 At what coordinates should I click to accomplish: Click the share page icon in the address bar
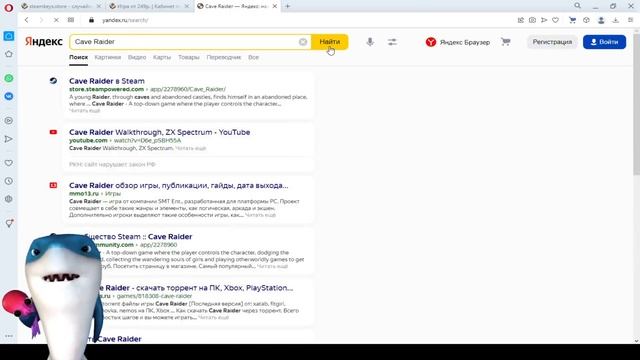[x=520, y=20]
